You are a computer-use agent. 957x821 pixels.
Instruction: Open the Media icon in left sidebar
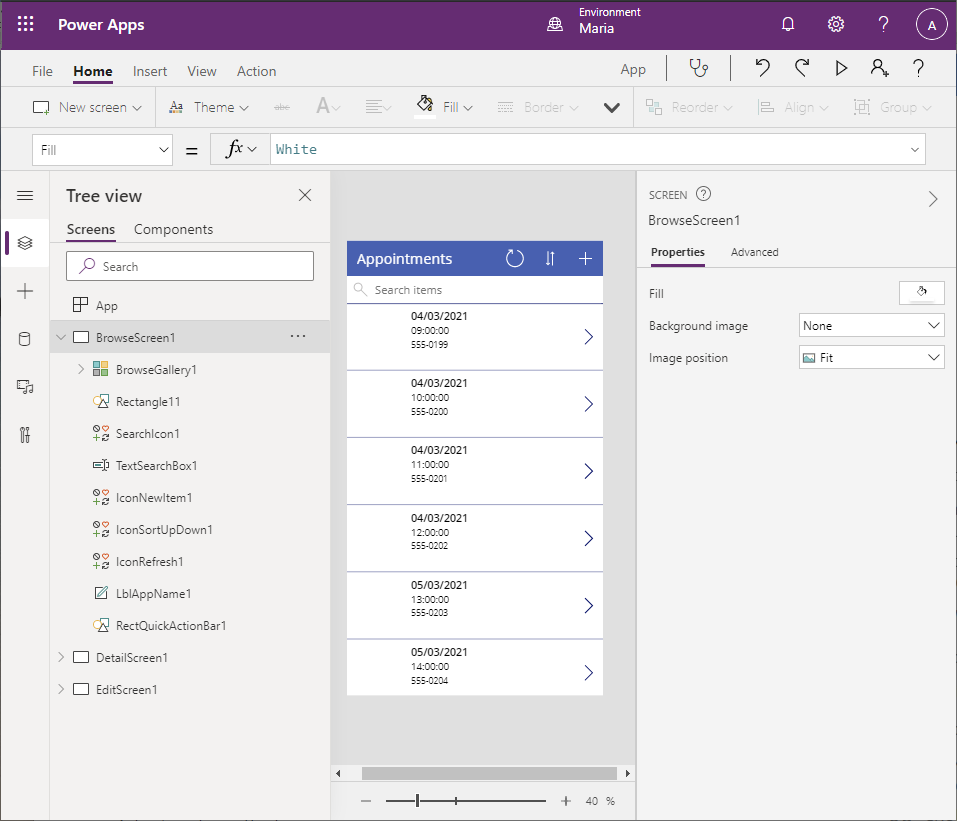click(x=25, y=387)
